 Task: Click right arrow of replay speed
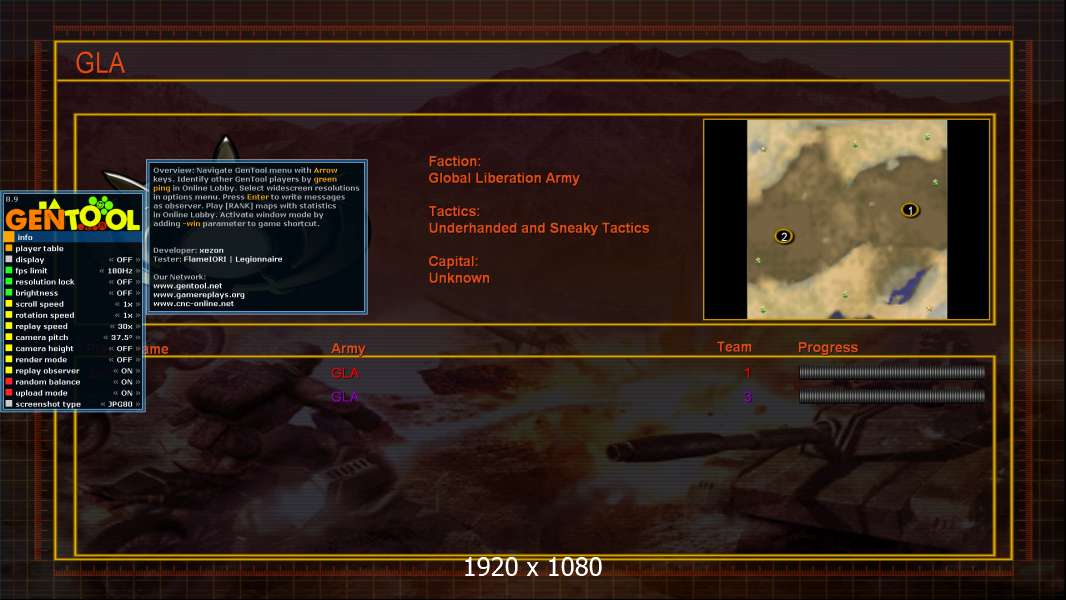click(x=138, y=326)
